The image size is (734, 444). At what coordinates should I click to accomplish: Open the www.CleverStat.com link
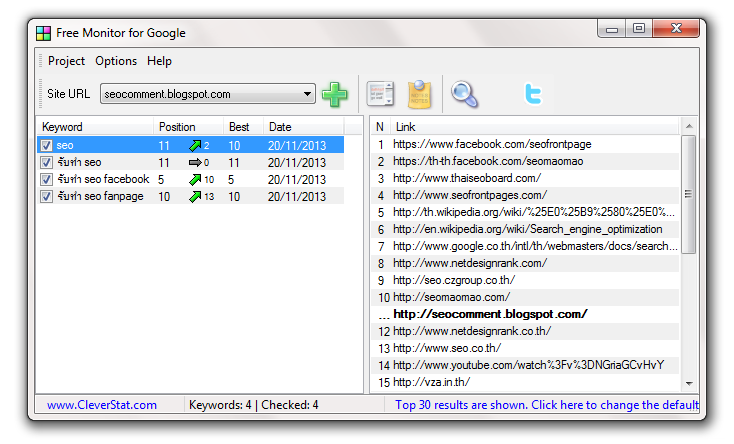click(x=102, y=405)
